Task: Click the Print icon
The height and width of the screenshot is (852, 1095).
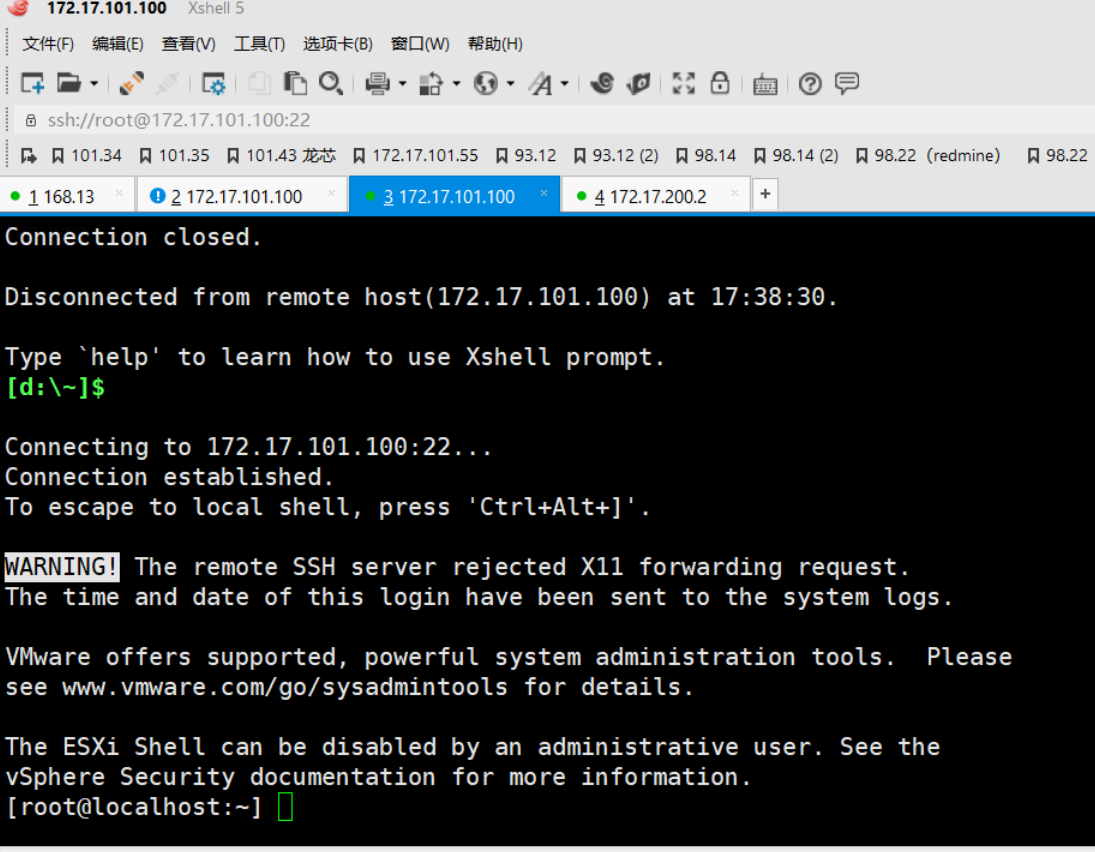Action: pos(377,84)
